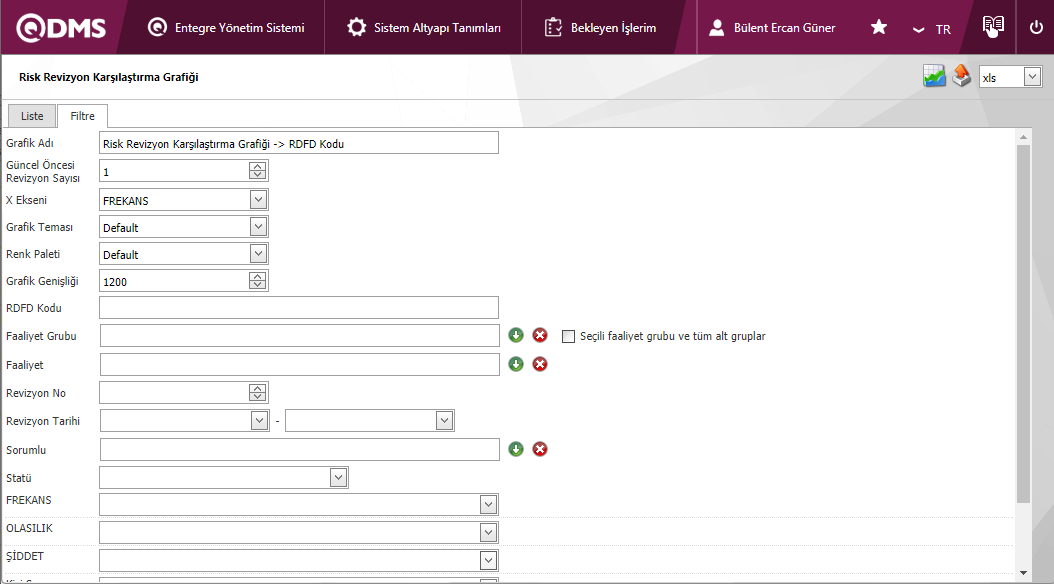
Task: Open the xls export format dropdown
Action: [x=1032, y=77]
